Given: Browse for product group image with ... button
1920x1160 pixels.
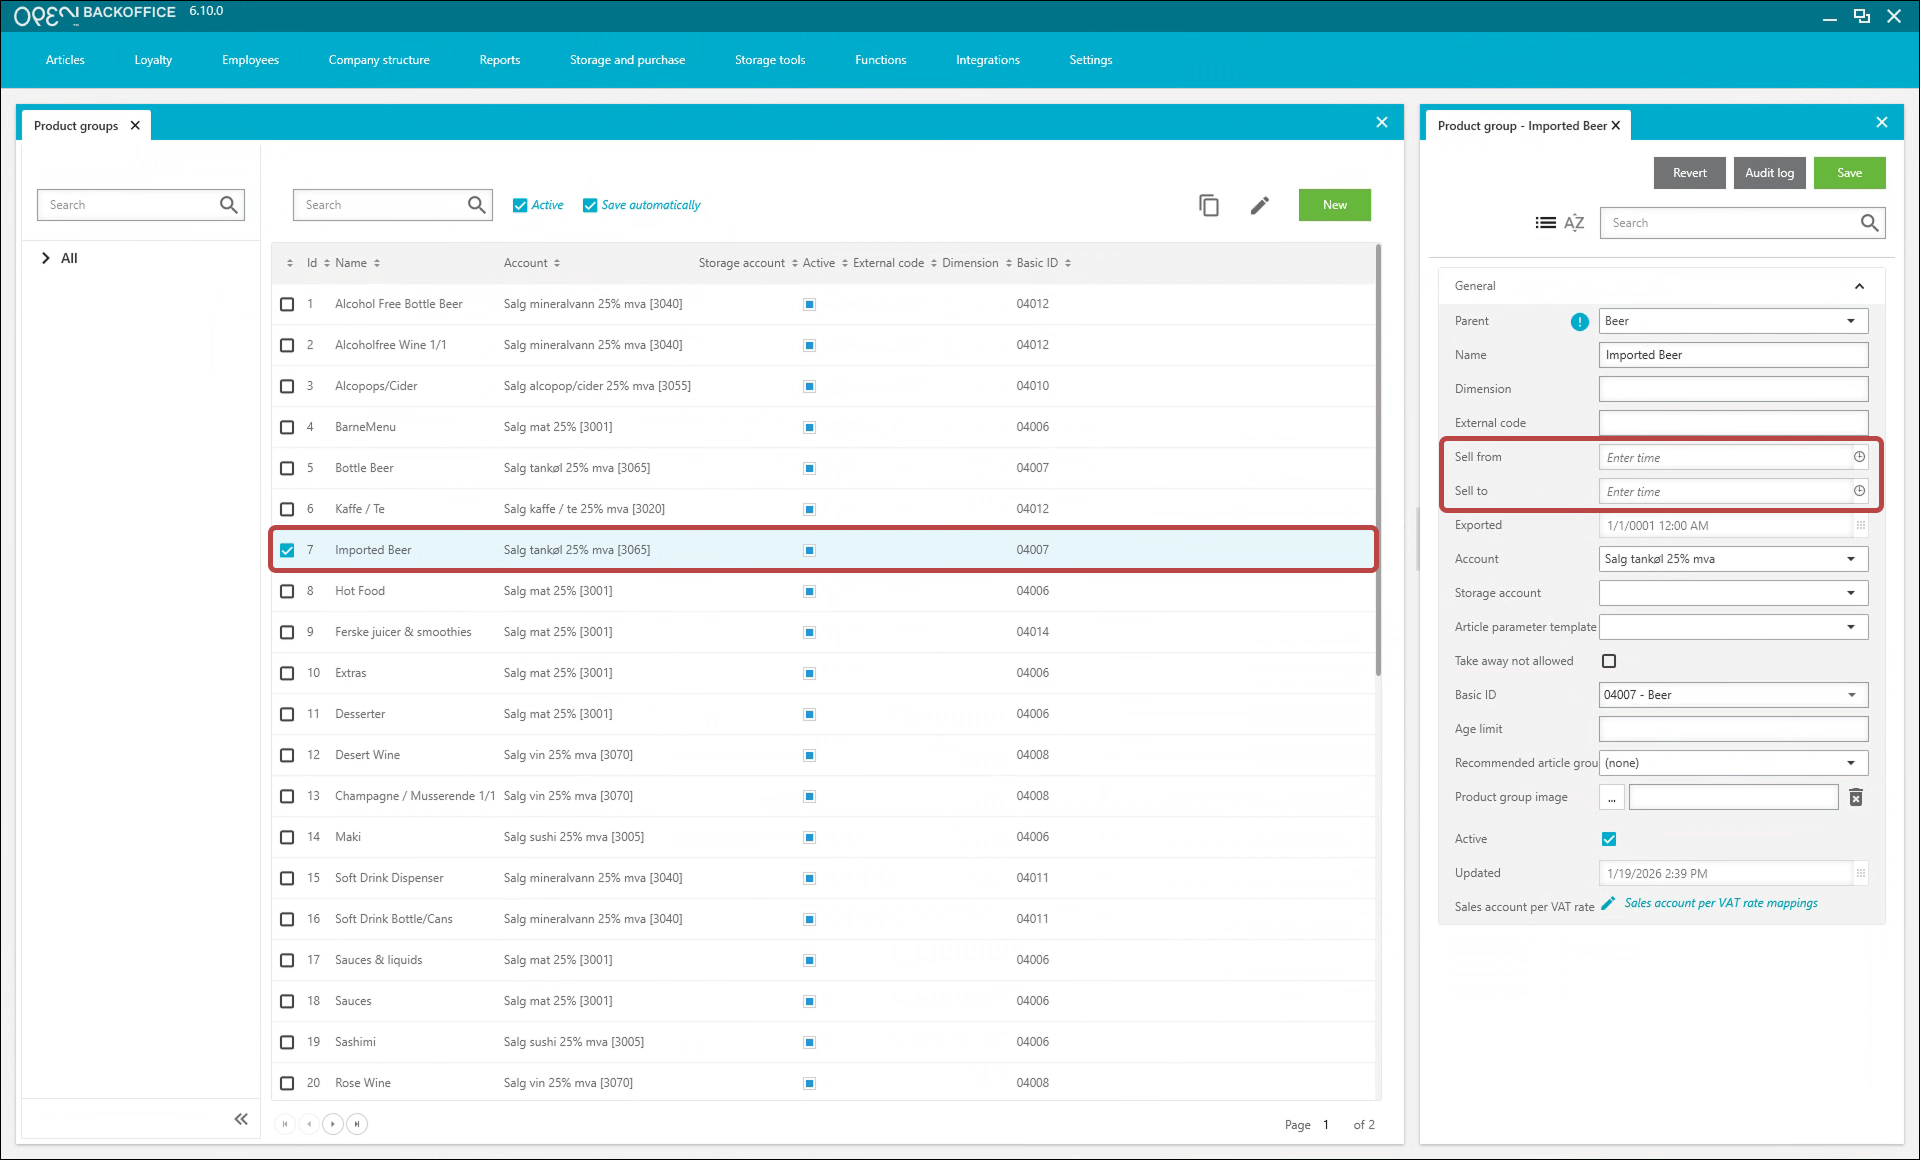Looking at the screenshot, I should tap(1612, 797).
